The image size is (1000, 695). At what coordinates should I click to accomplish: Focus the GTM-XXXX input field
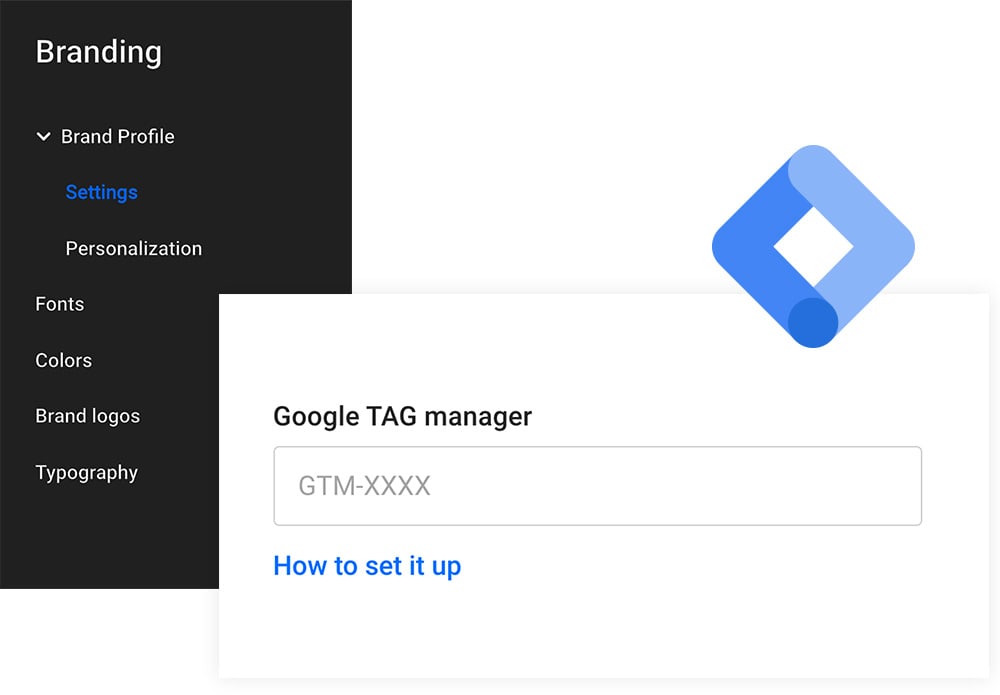click(596, 486)
